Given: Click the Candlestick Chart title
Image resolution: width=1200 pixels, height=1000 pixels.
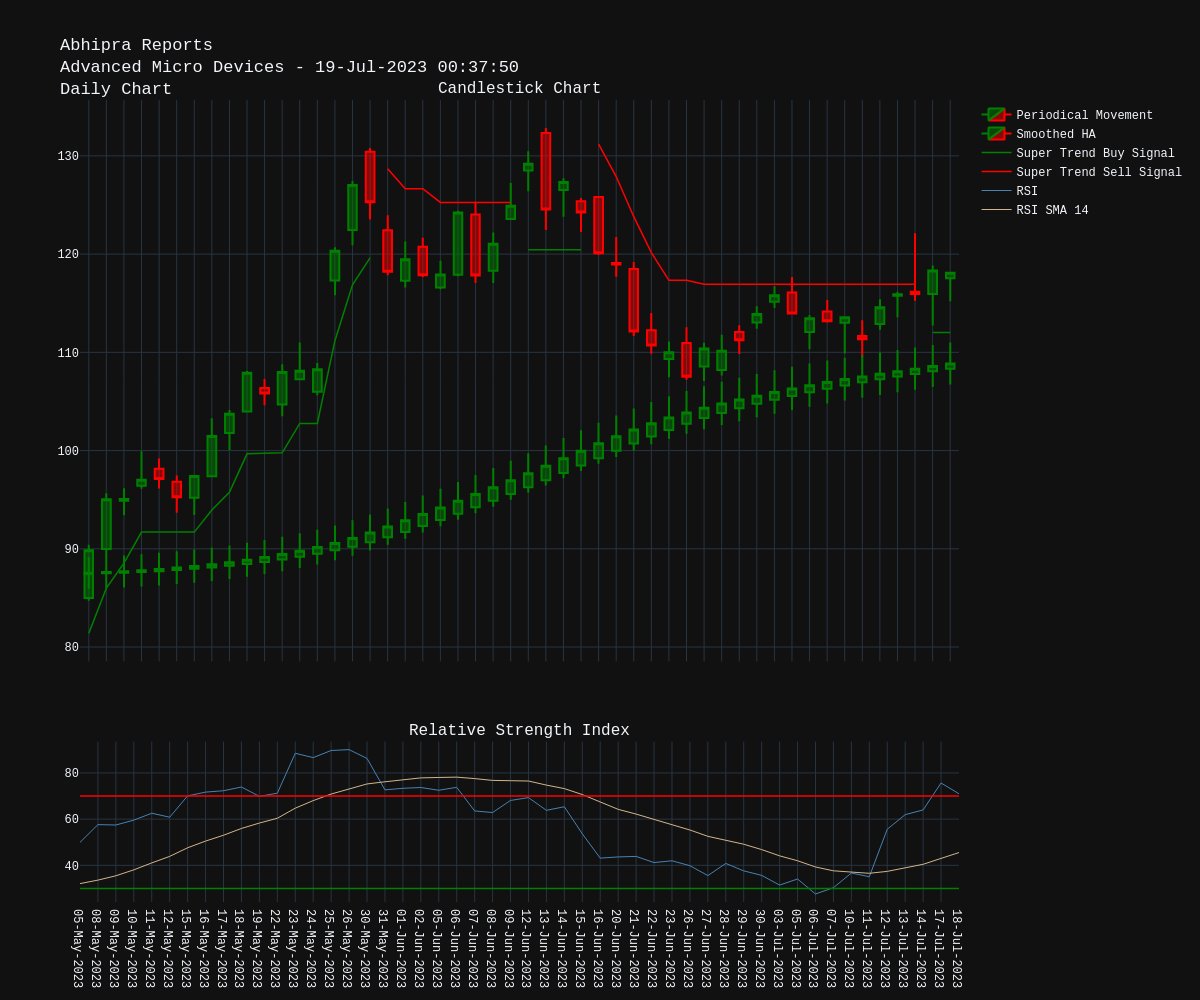Looking at the screenshot, I should [x=519, y=88].
